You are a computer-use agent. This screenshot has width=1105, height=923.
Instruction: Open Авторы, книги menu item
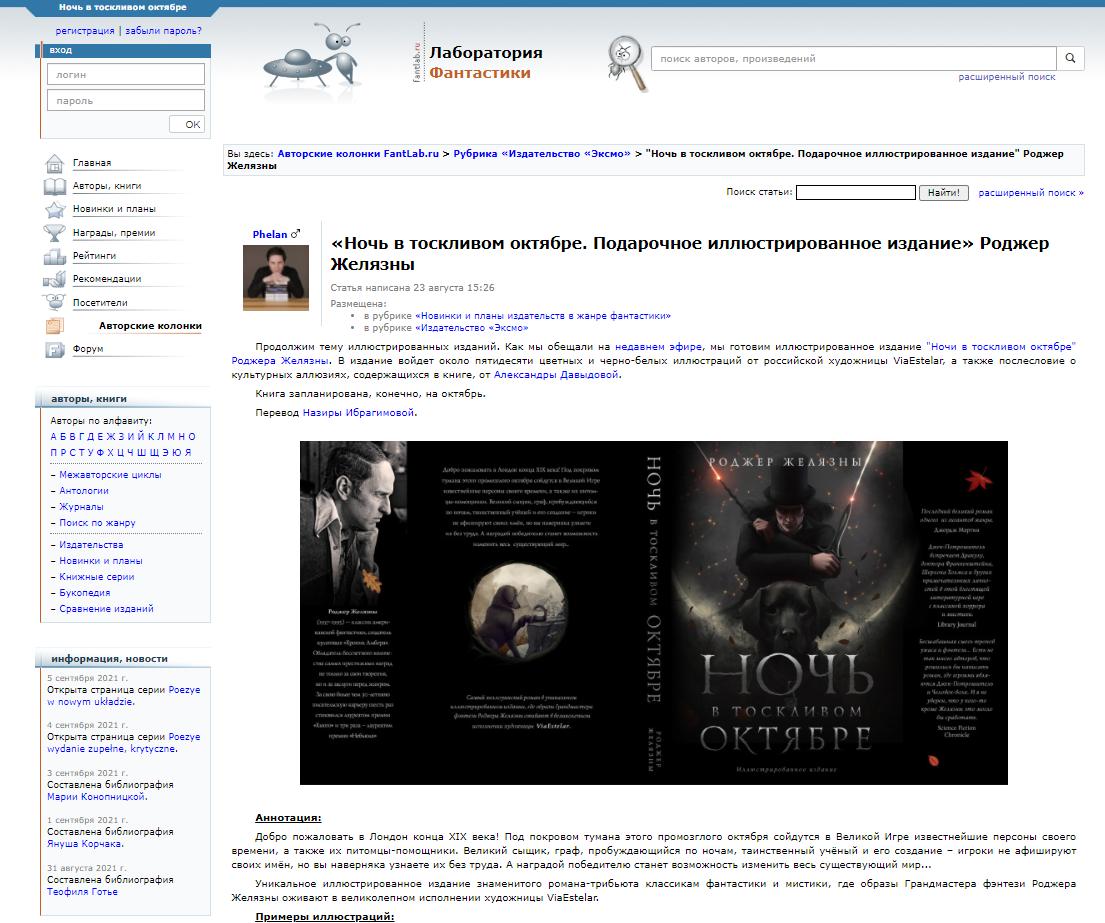[x=107, y=186]
